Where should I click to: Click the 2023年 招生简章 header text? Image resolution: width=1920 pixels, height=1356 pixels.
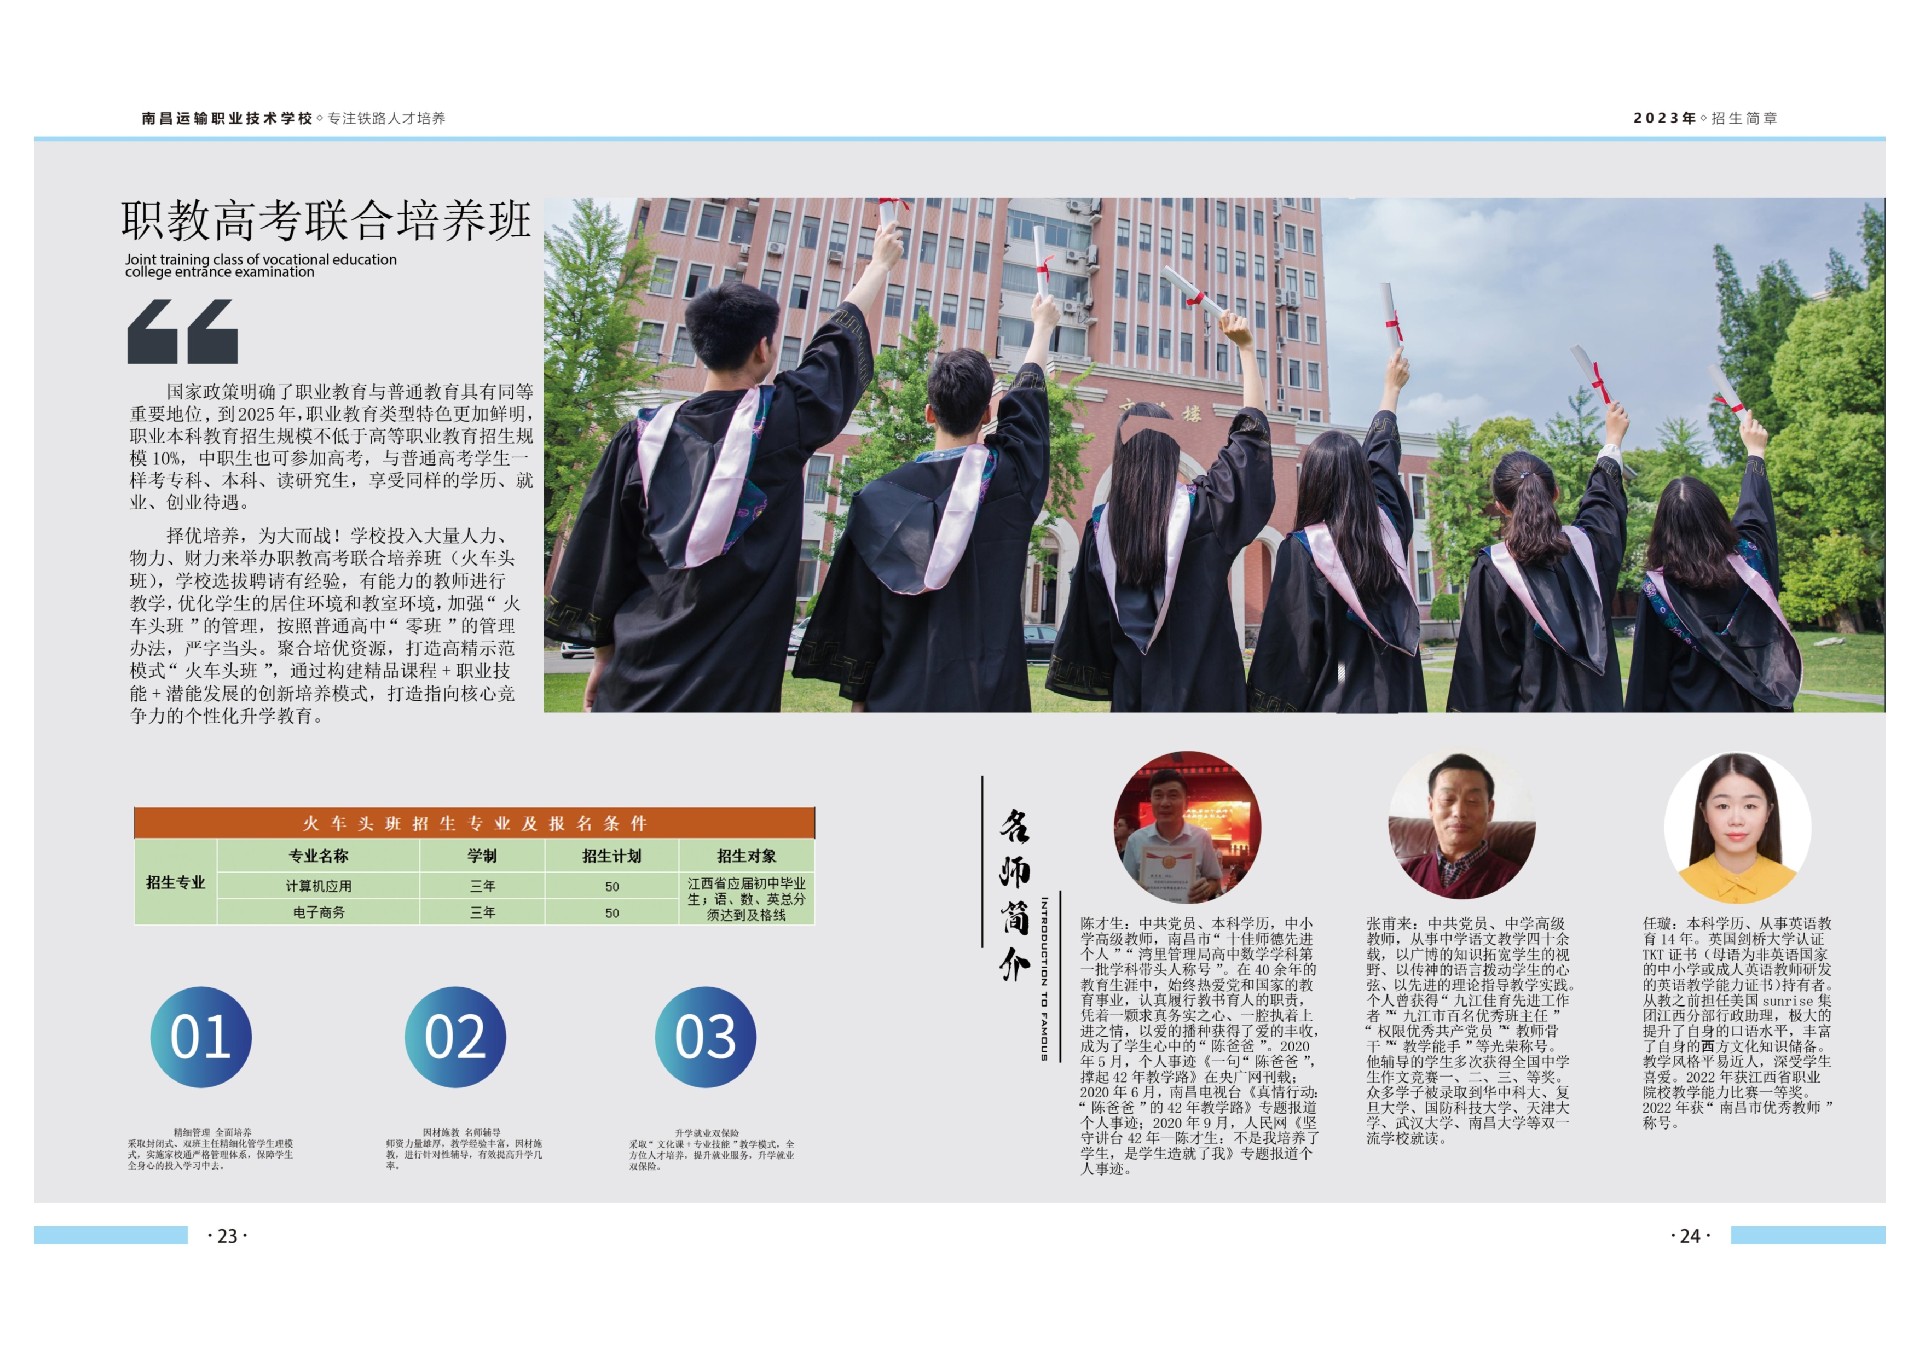tap(1705, 118)
